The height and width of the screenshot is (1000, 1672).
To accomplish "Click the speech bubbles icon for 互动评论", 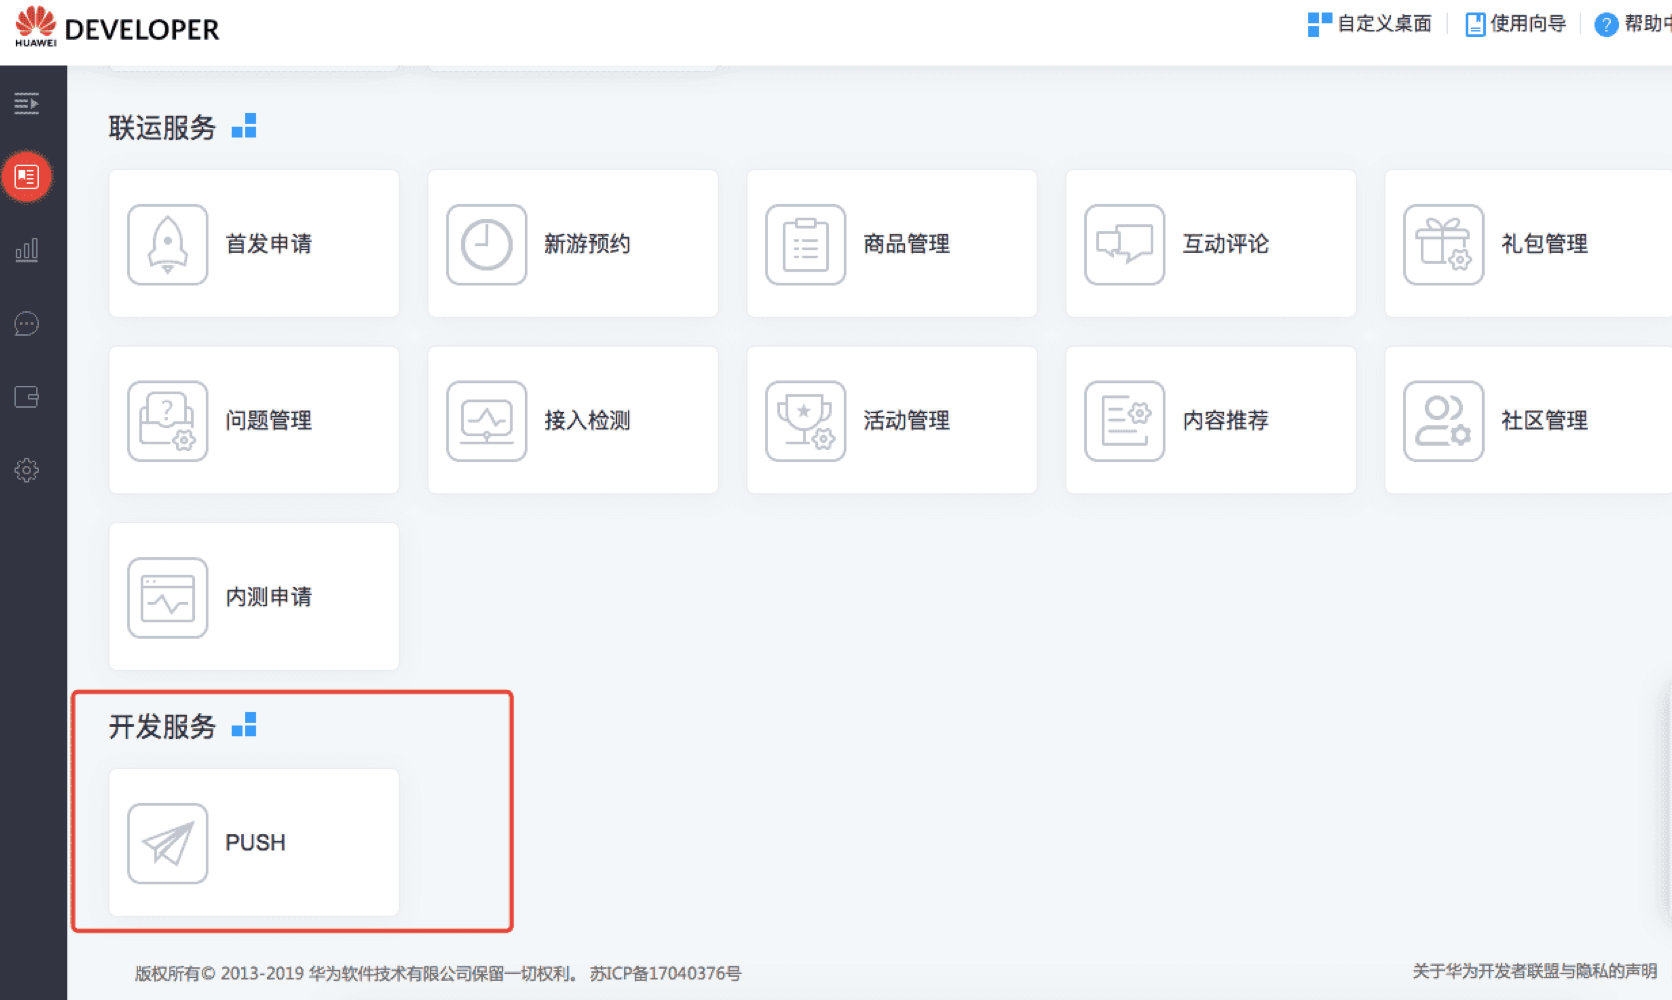I will pyautogui.click(x=1125, y=245).
